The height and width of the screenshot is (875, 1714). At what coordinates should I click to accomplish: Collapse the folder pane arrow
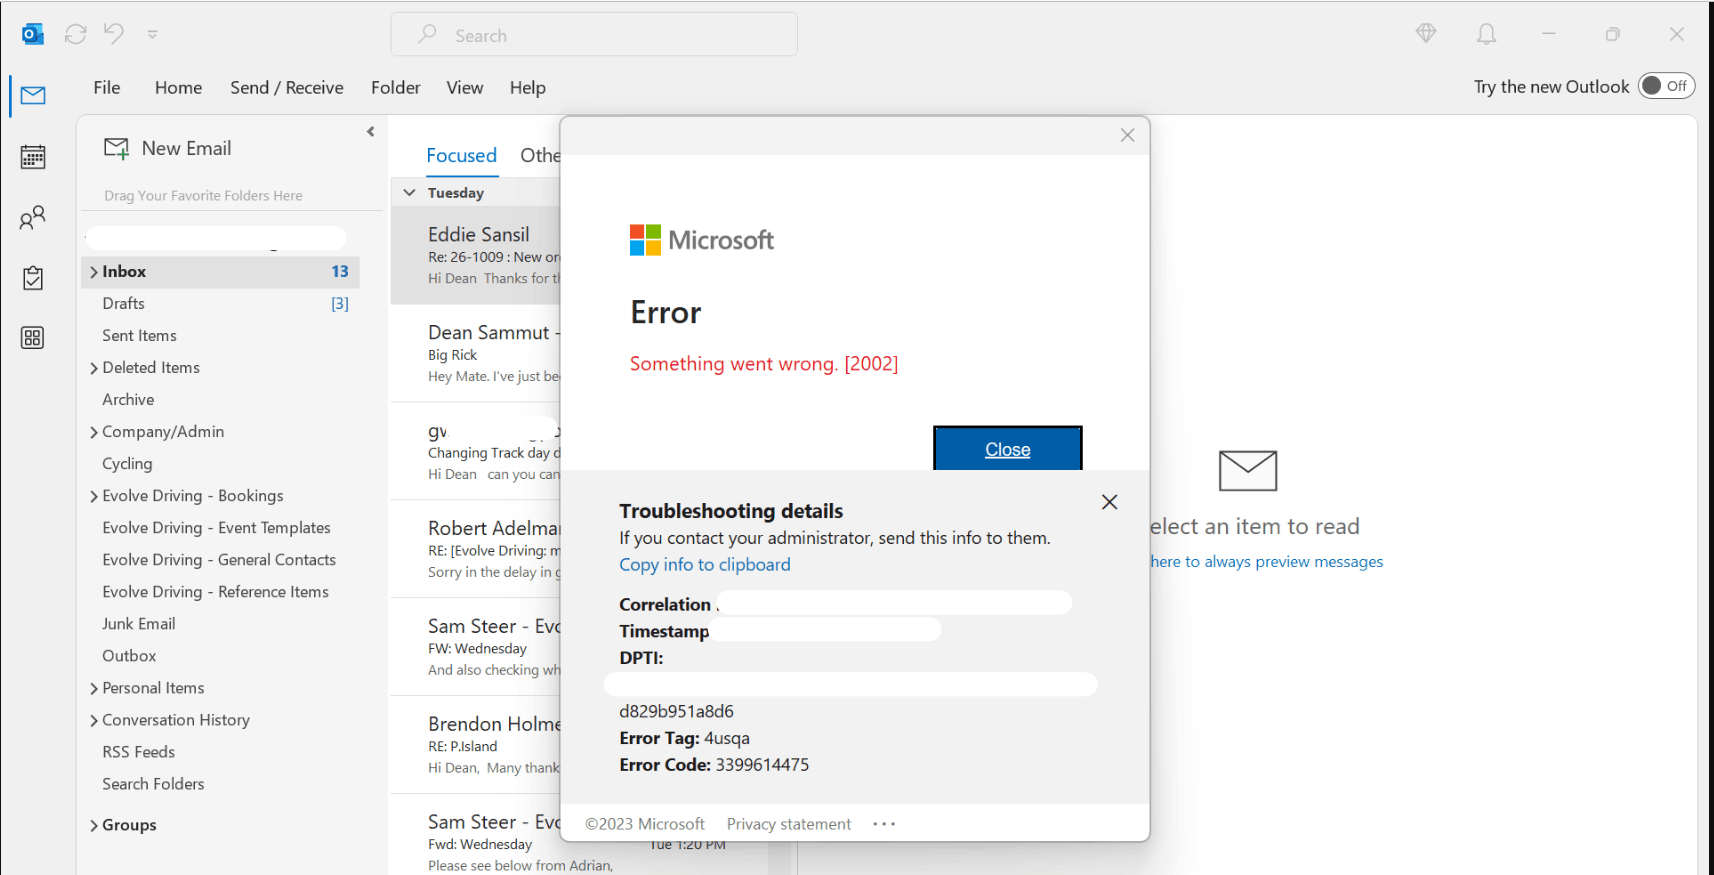coord(370,131)
